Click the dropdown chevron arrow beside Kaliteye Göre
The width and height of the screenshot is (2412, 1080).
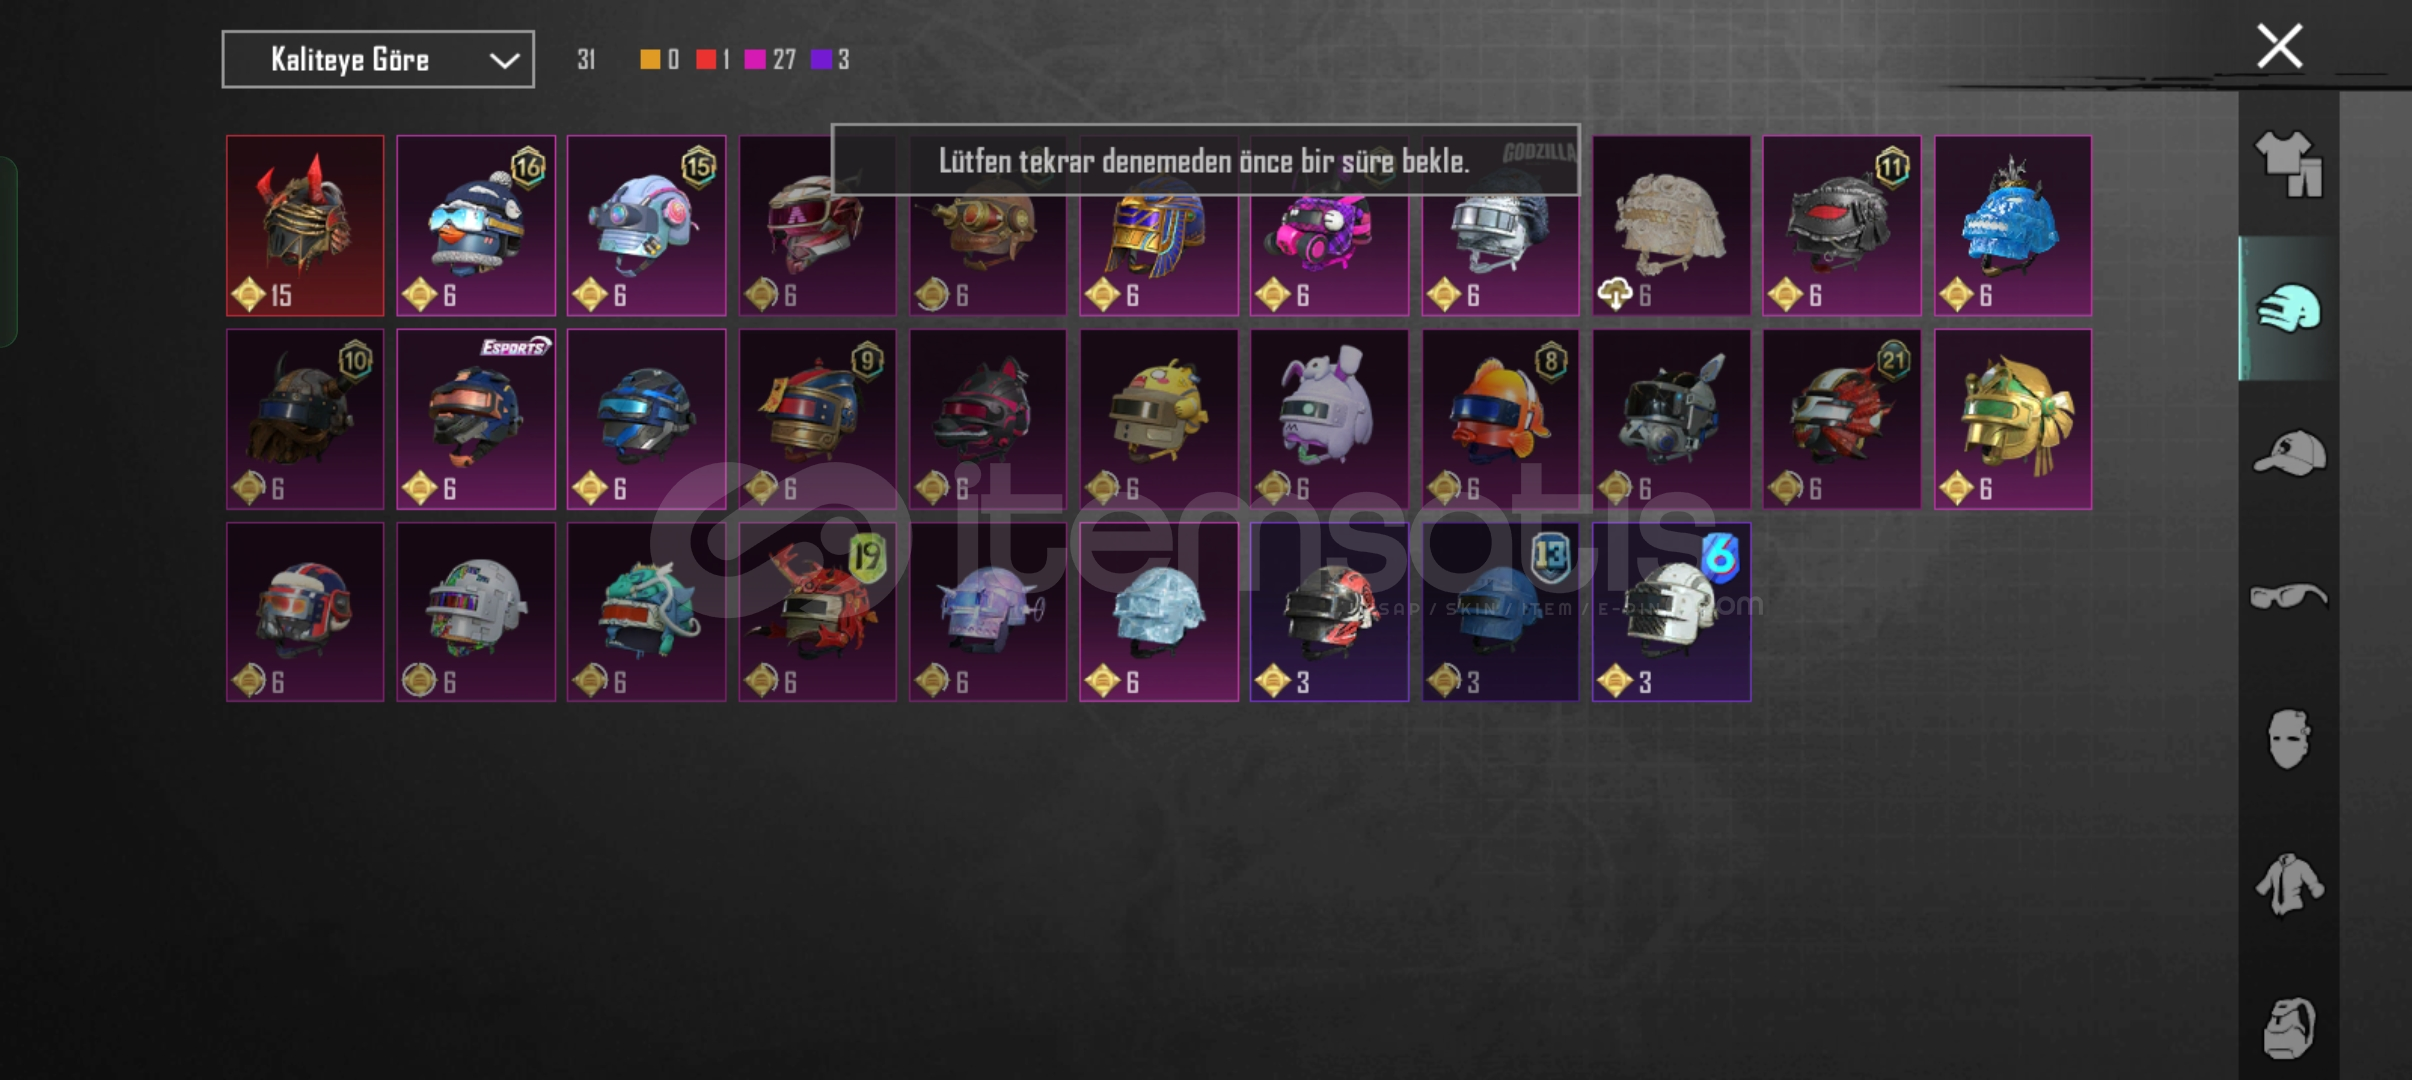(x=504, y=61)
